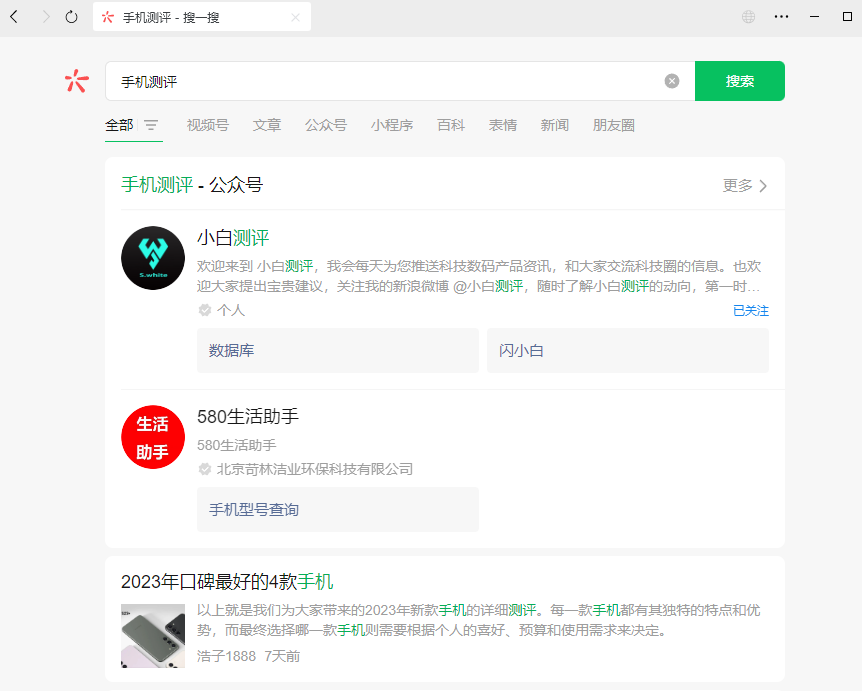Viewport: 862px width, 691px height.
Task: Click the 小白测评 avatar logo
Action: [x=153, y=258]
